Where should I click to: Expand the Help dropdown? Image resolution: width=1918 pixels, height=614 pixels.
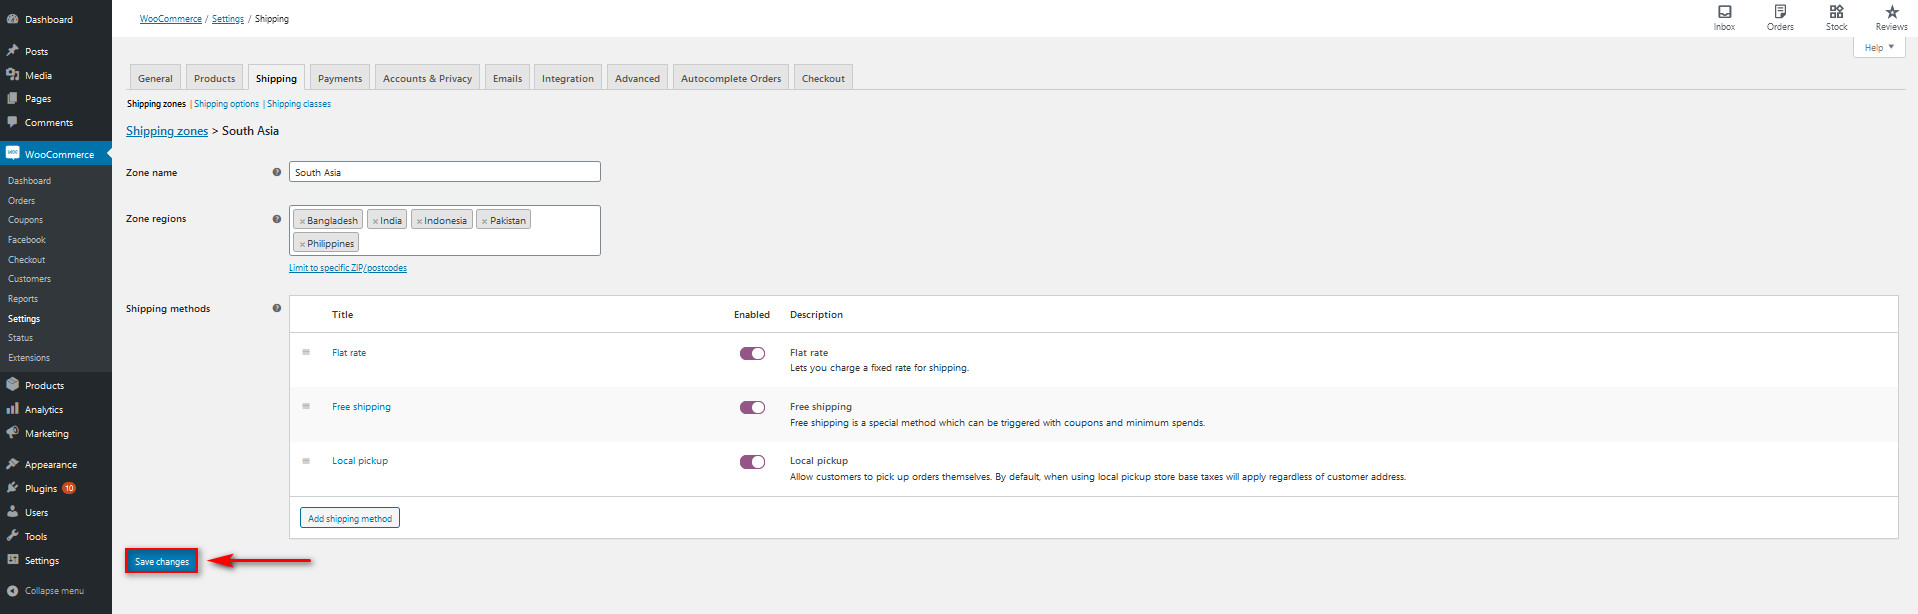(x=1879, y=47)
